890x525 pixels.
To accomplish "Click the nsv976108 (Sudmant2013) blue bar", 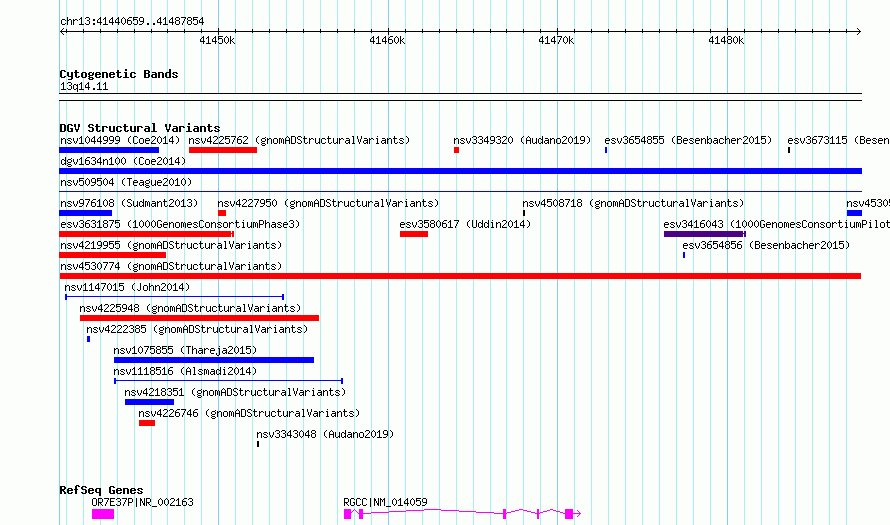I will click(85, 213).
